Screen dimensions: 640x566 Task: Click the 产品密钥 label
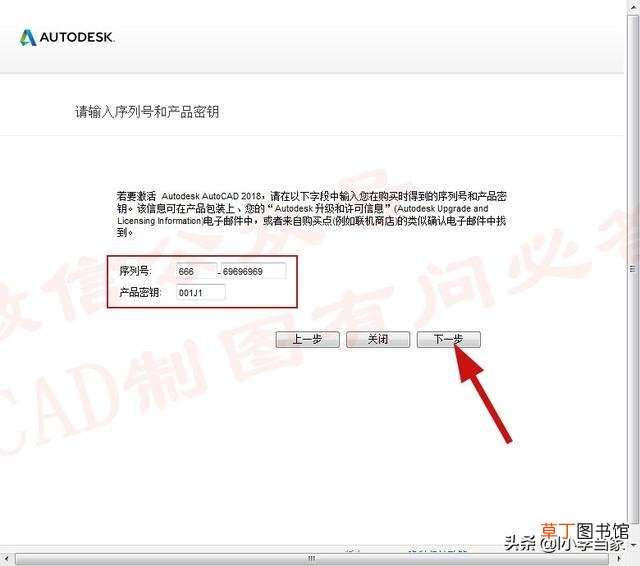click(x=140, y=292)
